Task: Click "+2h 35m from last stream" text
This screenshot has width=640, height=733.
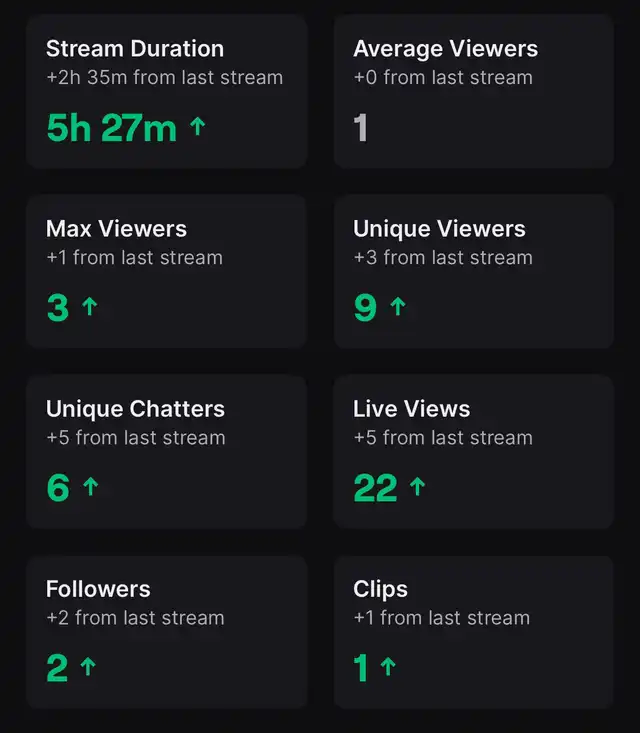Action: tap(164, 77)
